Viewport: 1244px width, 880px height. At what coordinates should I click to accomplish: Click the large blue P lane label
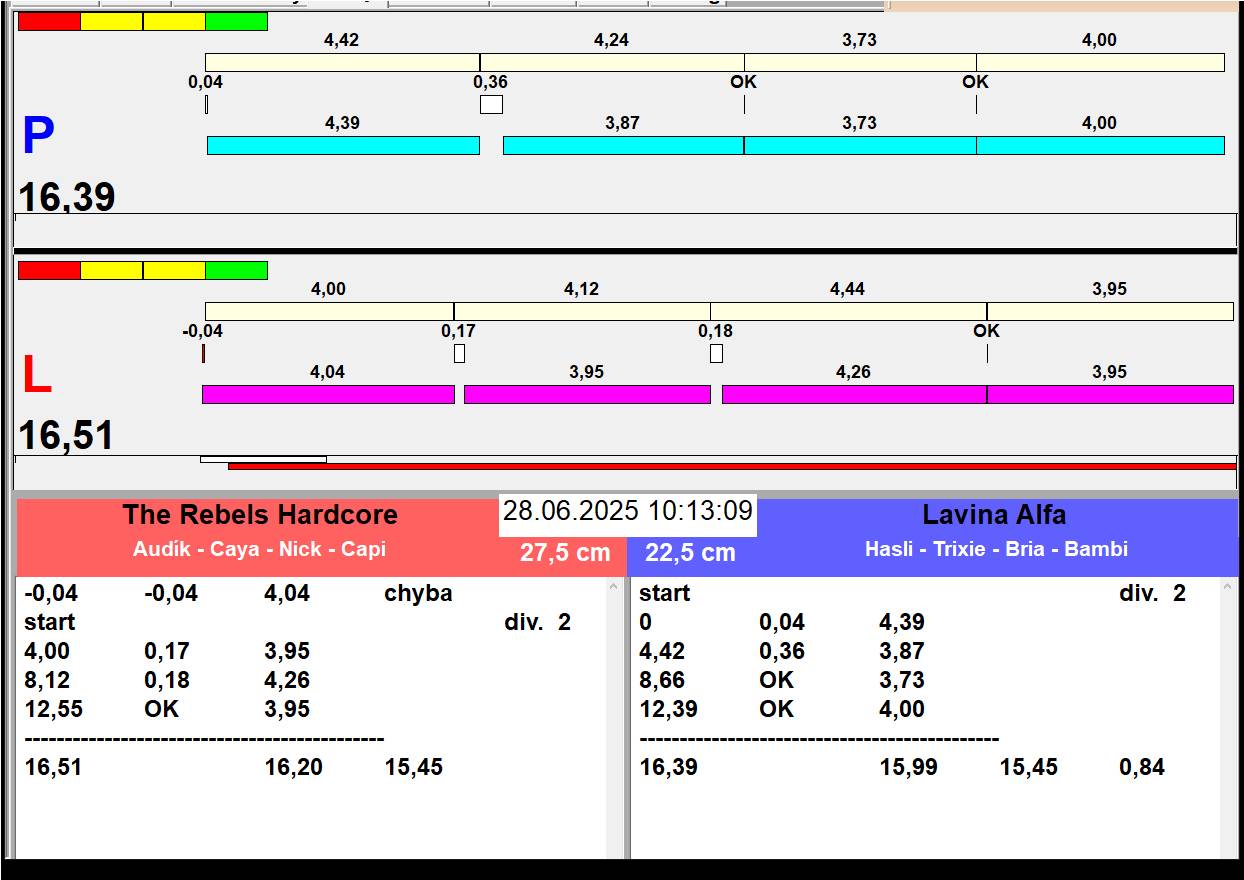pyautogui.click(x=38, y=137)
